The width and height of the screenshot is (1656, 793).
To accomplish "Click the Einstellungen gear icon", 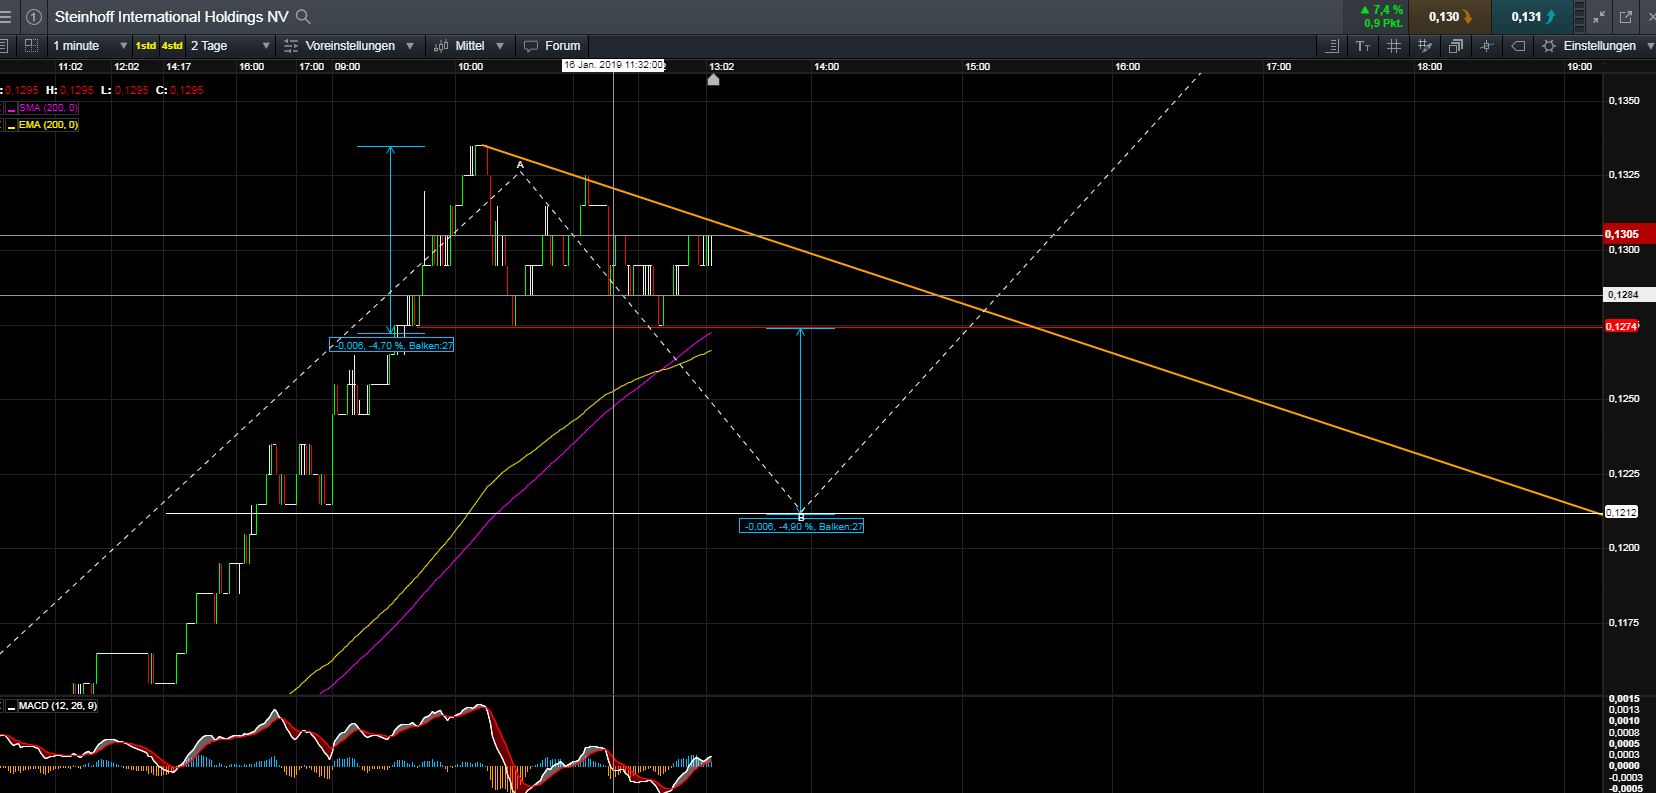I will pos(1549,46).
